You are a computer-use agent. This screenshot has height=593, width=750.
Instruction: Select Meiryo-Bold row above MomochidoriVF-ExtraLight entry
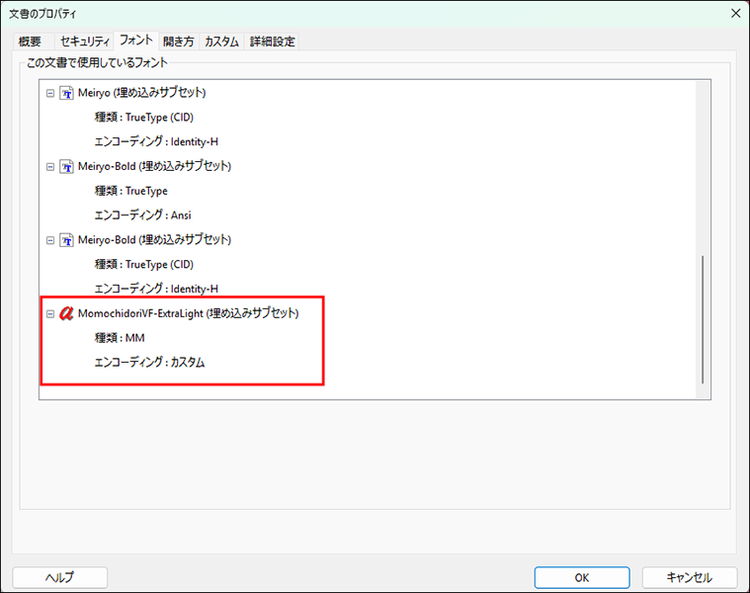pyautogui.click(x=154, y=240)
